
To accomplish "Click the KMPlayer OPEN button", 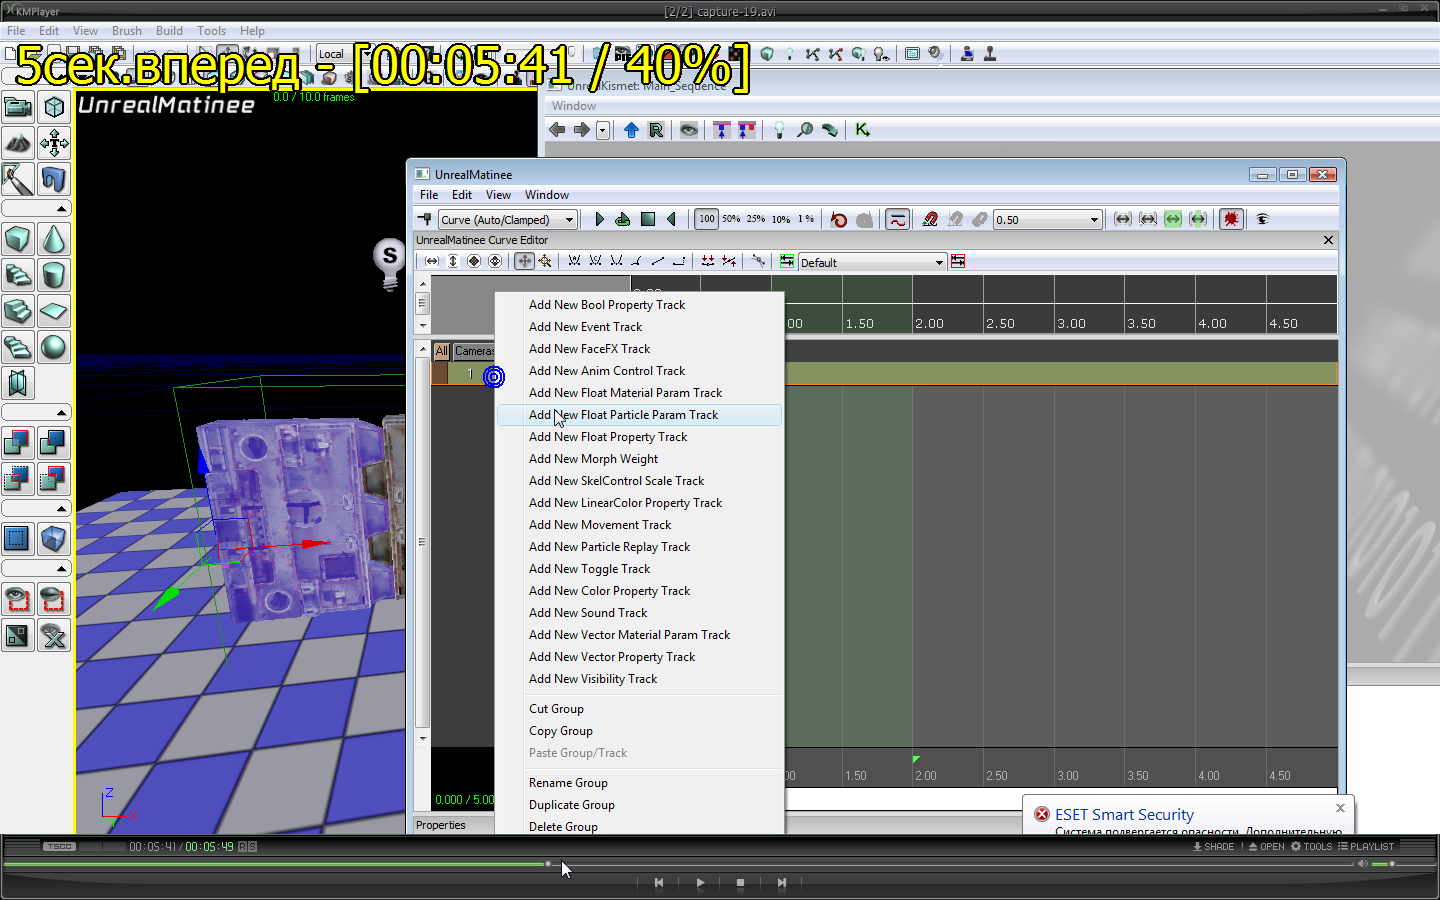I will (x=1266, y=847).
